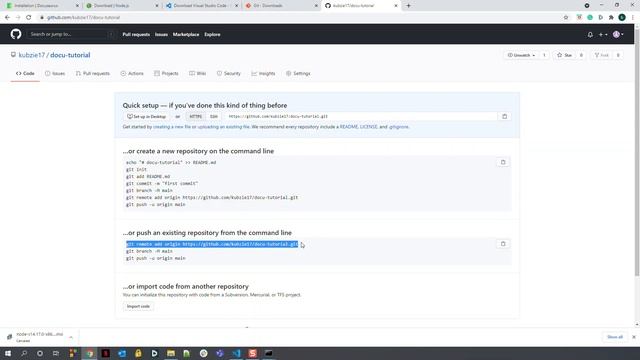Image resolution: width=640 pixels, height=360 pixels.
Task: Open Visual Studio Code from the taskbar
Action: point(236,353)
